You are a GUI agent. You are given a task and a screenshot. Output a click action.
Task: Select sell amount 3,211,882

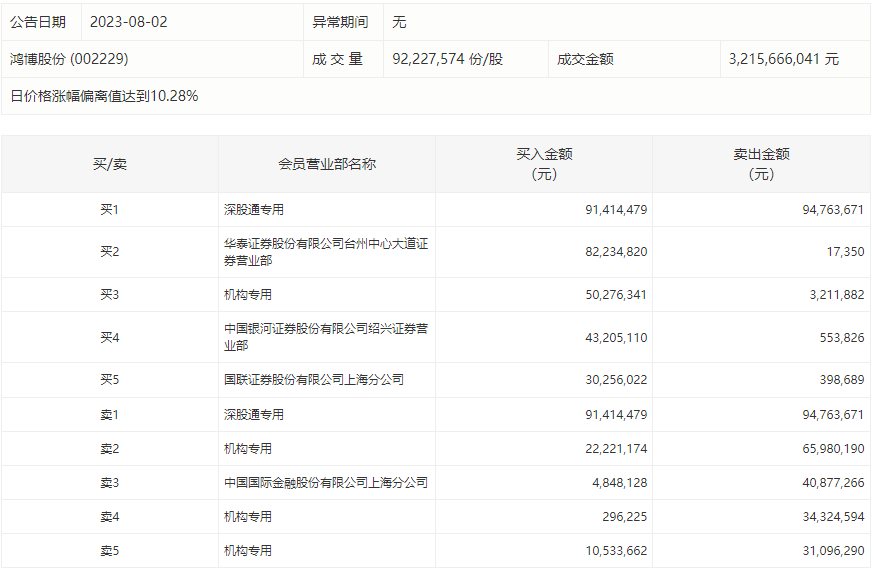point(837,294)
